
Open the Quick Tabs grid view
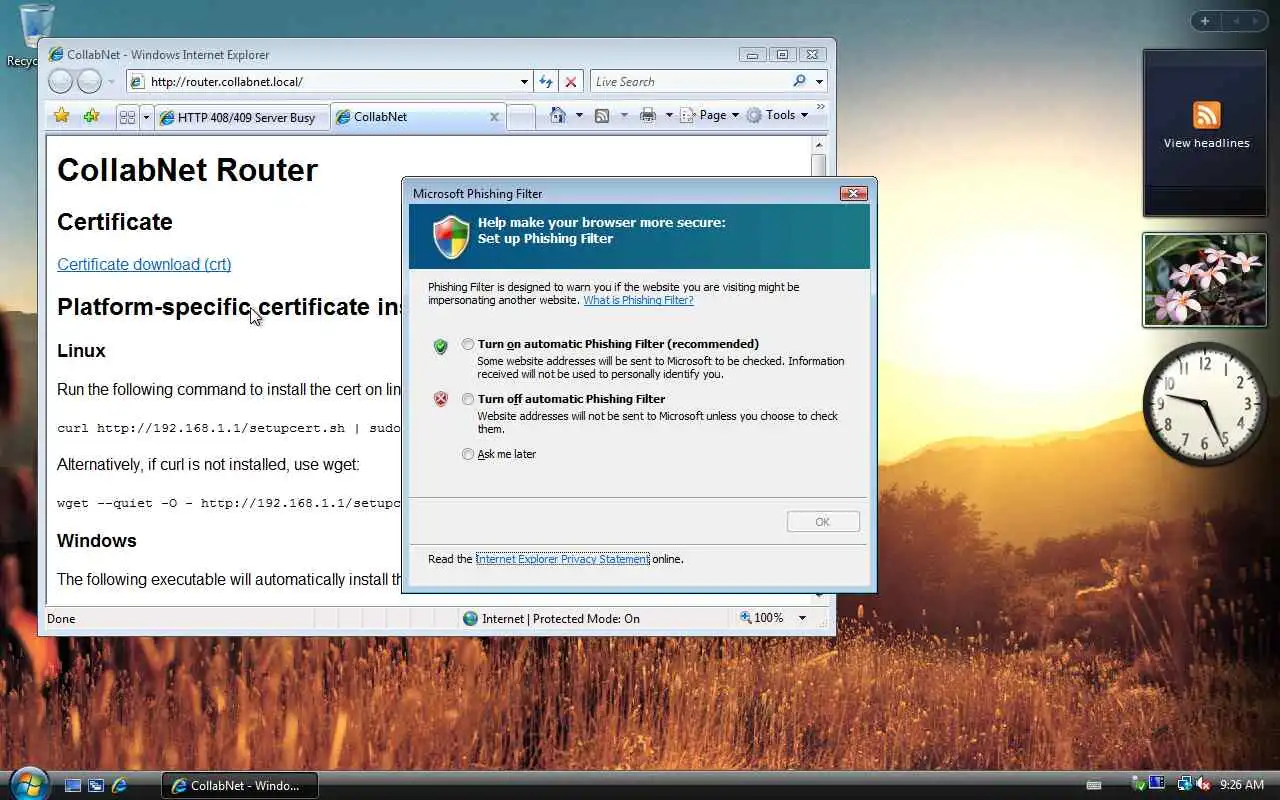127,117
